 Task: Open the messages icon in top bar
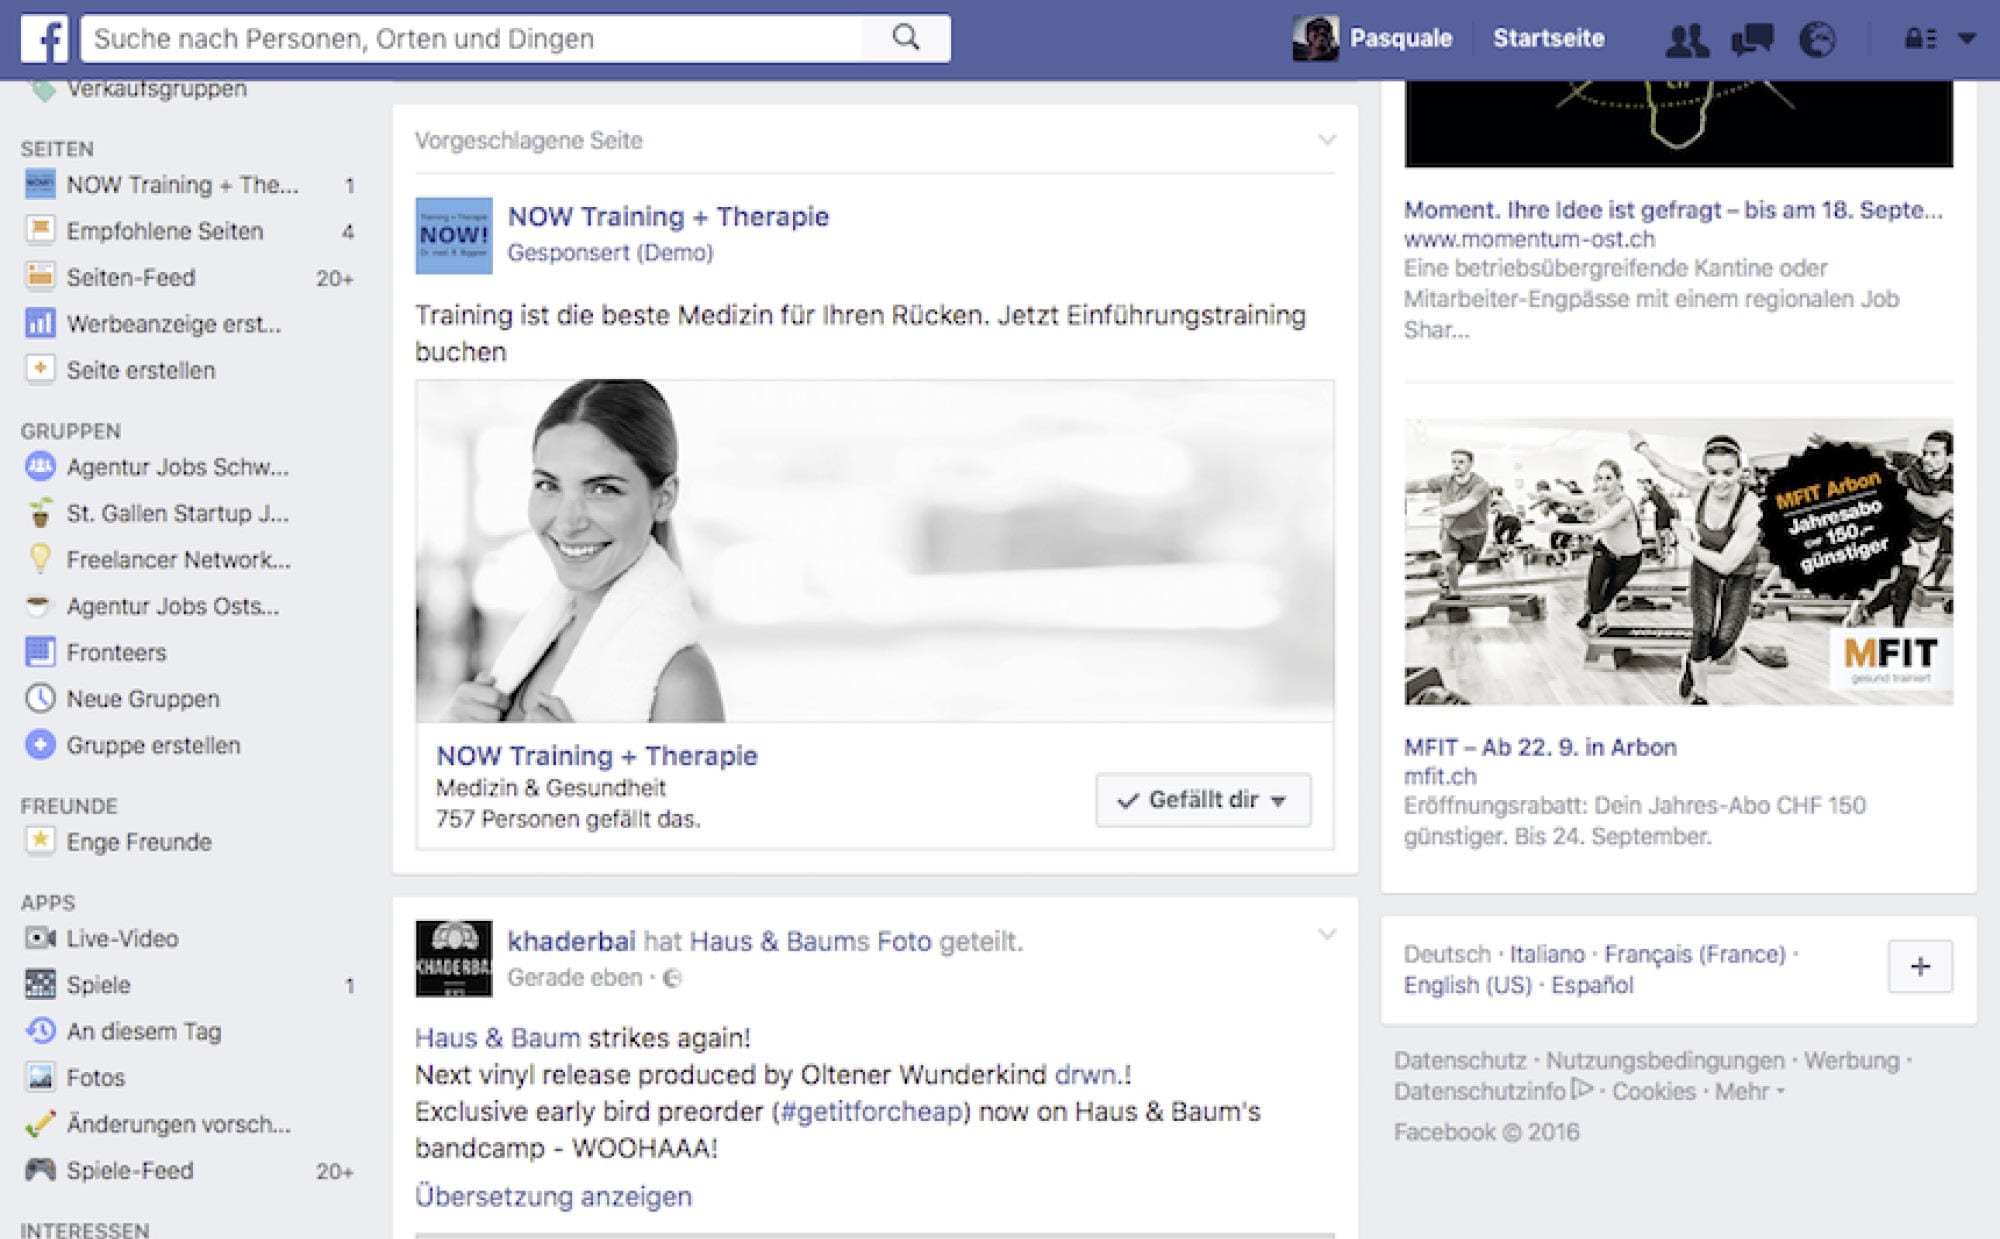click(x=1752, y=39)
